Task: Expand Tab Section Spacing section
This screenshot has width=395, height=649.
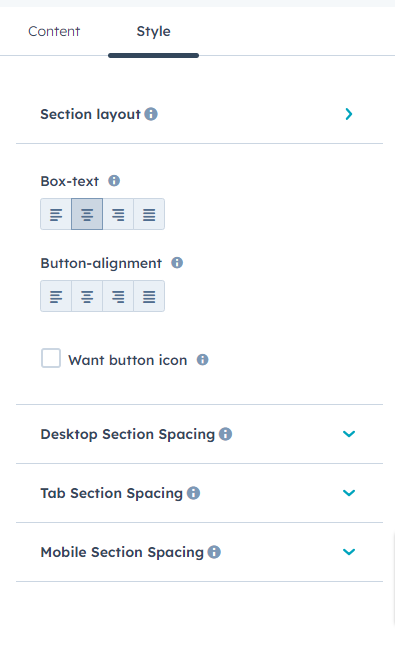Action: point(349,493)
